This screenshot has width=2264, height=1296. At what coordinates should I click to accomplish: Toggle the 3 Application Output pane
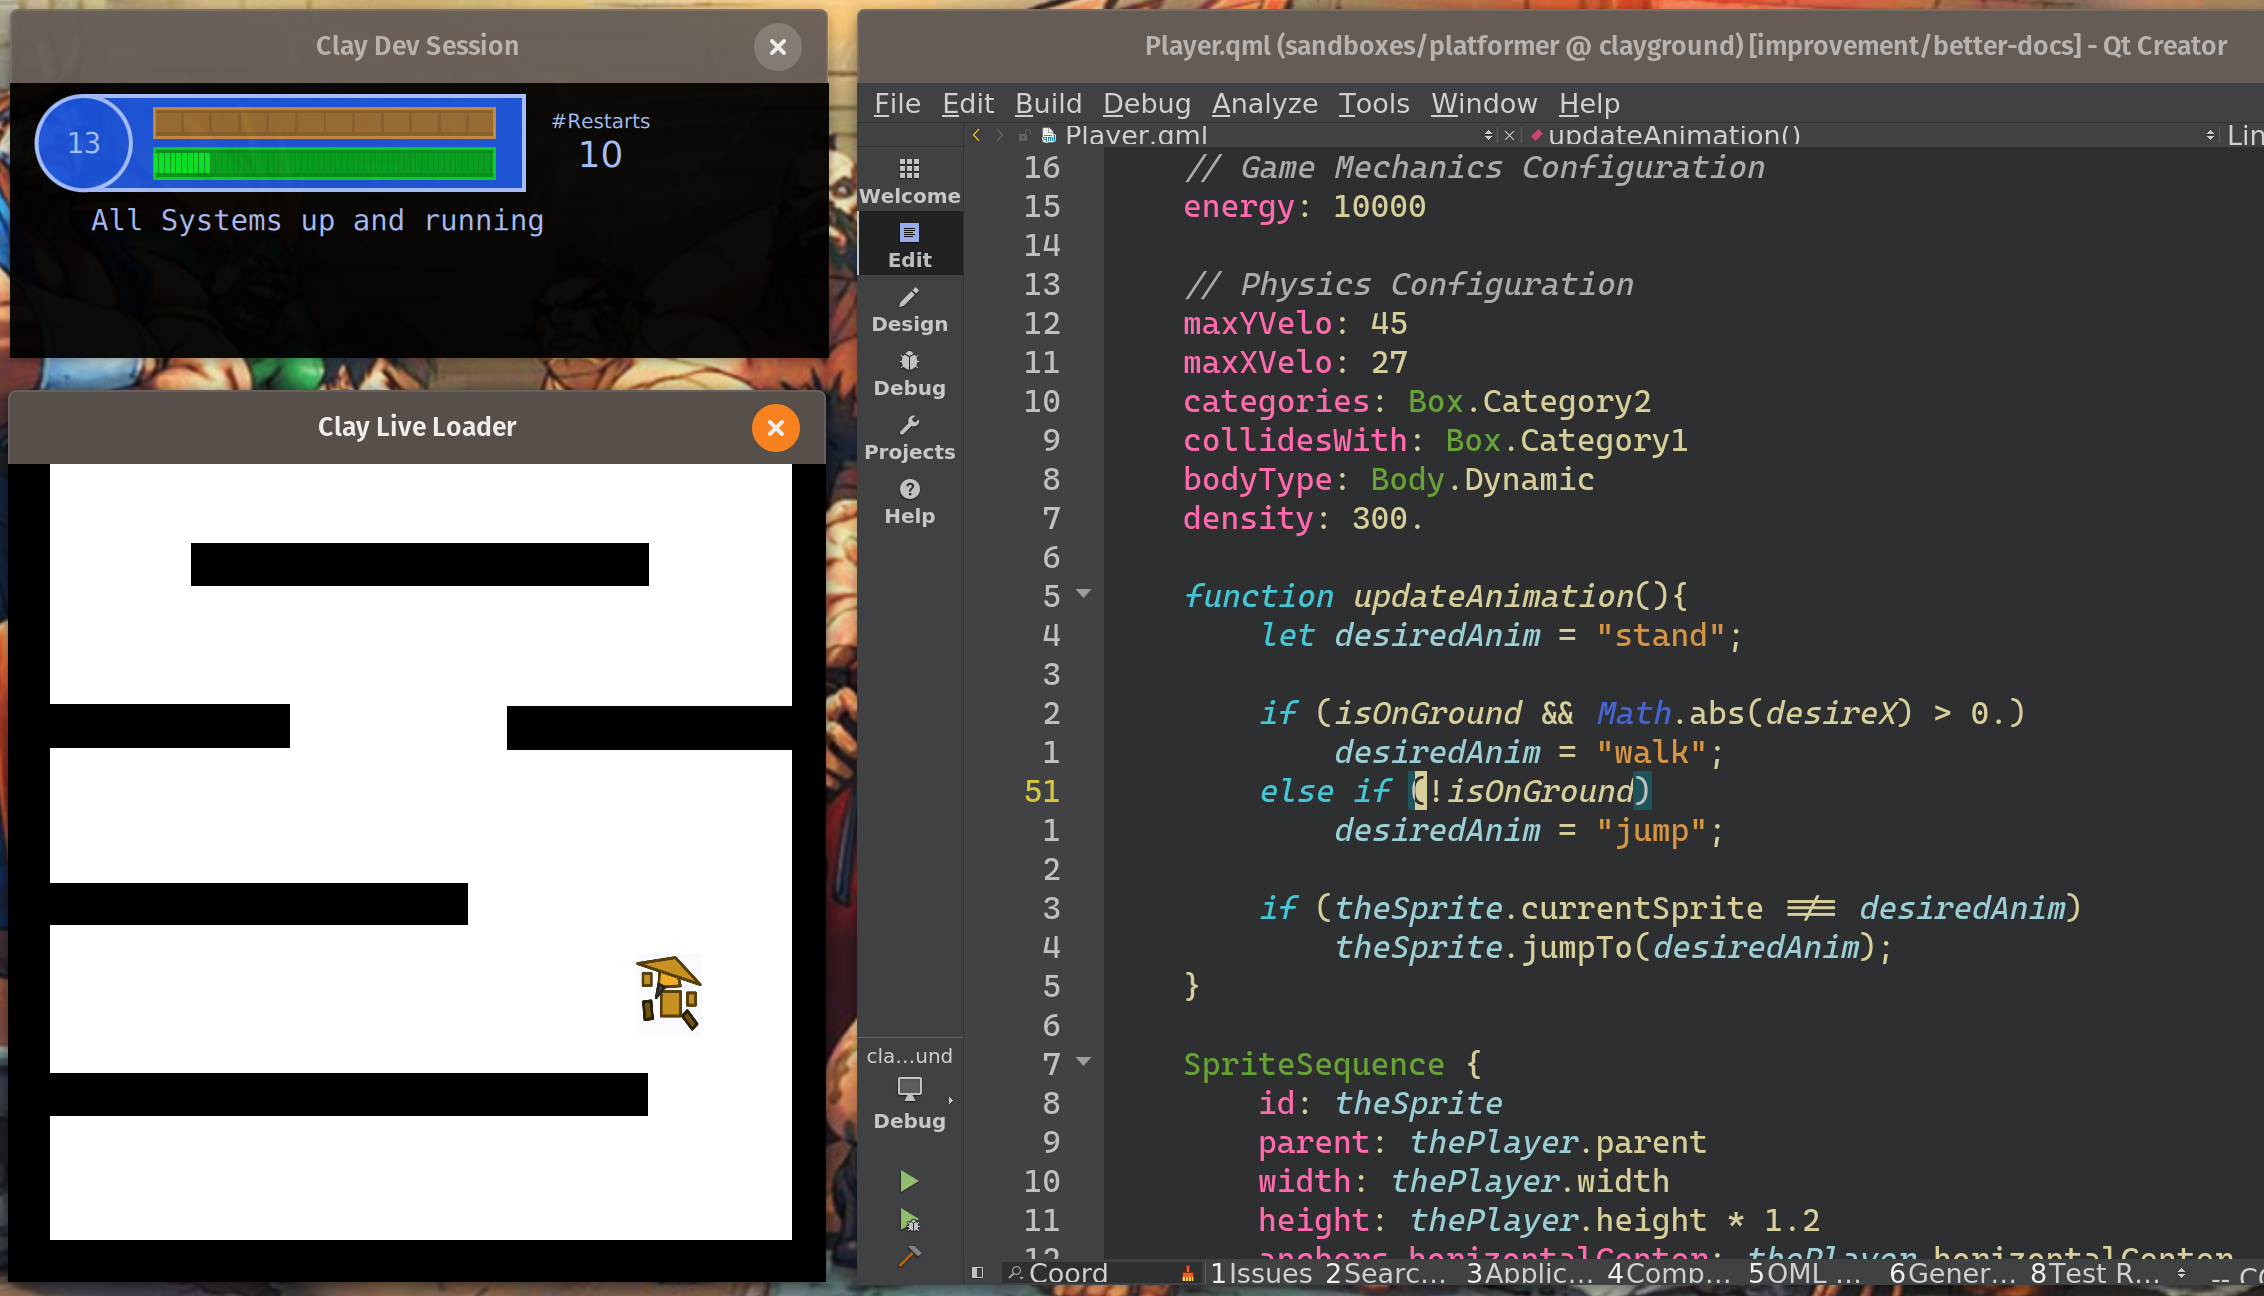click(1528, 1273)
